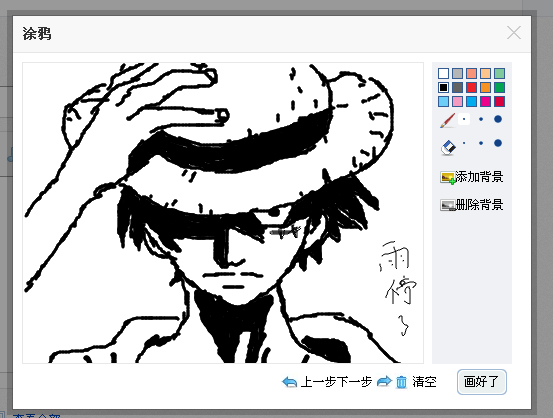This screenshot has height=418, width=553.
Task: Click the trash bin clear icon
Action: click(x=401, y=382)
